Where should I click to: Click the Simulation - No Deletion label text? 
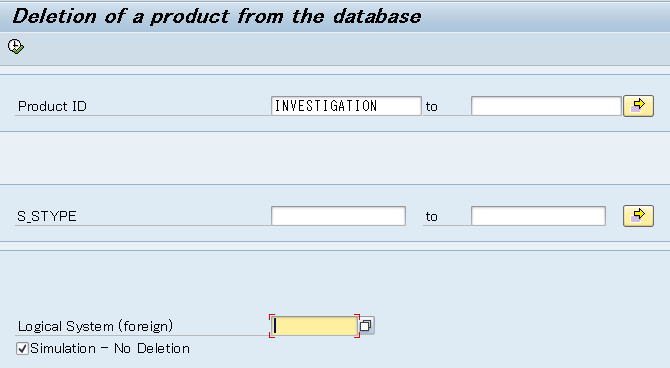point(110,348)
